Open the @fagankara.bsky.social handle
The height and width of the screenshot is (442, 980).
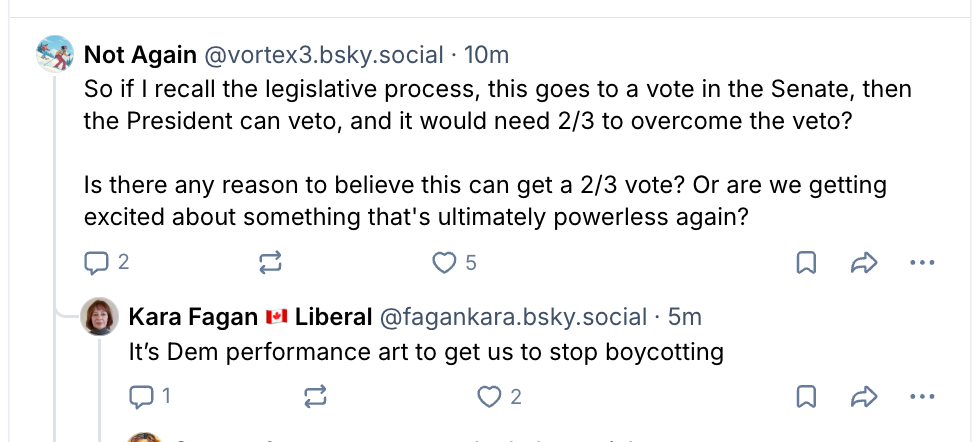[512, 317]
